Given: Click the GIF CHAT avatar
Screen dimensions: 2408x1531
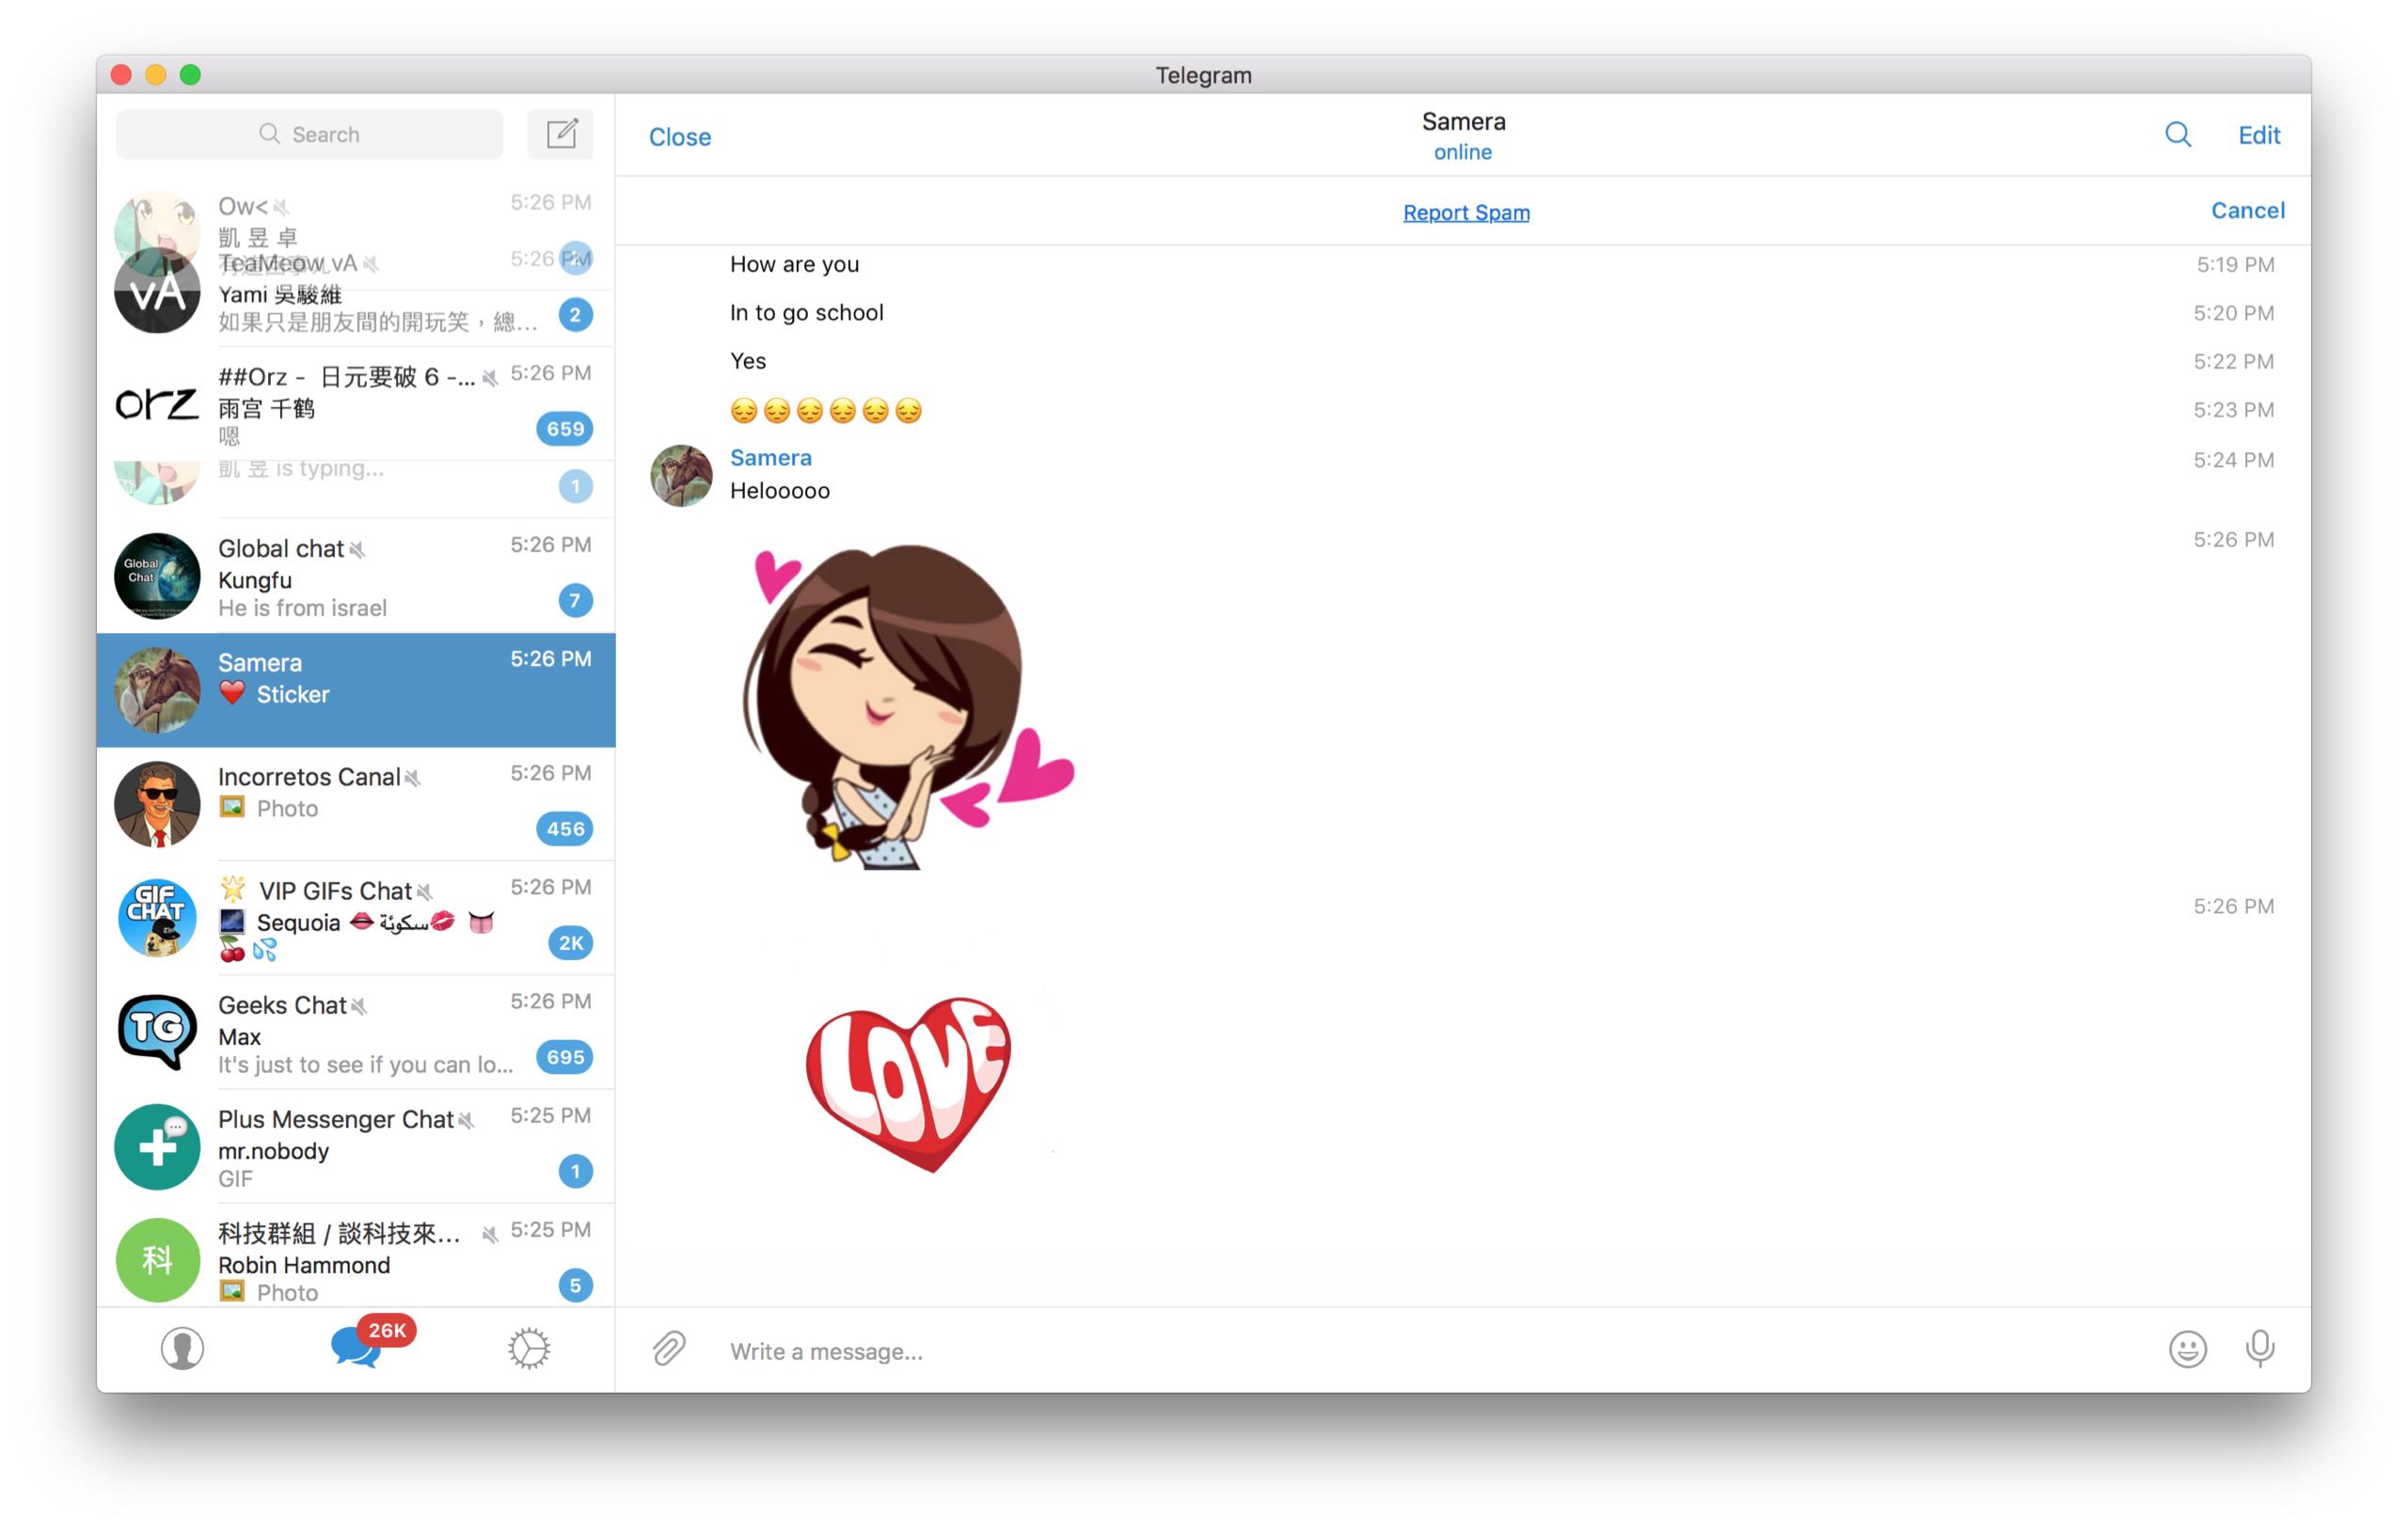Looking at the screenshot, I should (157, 918).
